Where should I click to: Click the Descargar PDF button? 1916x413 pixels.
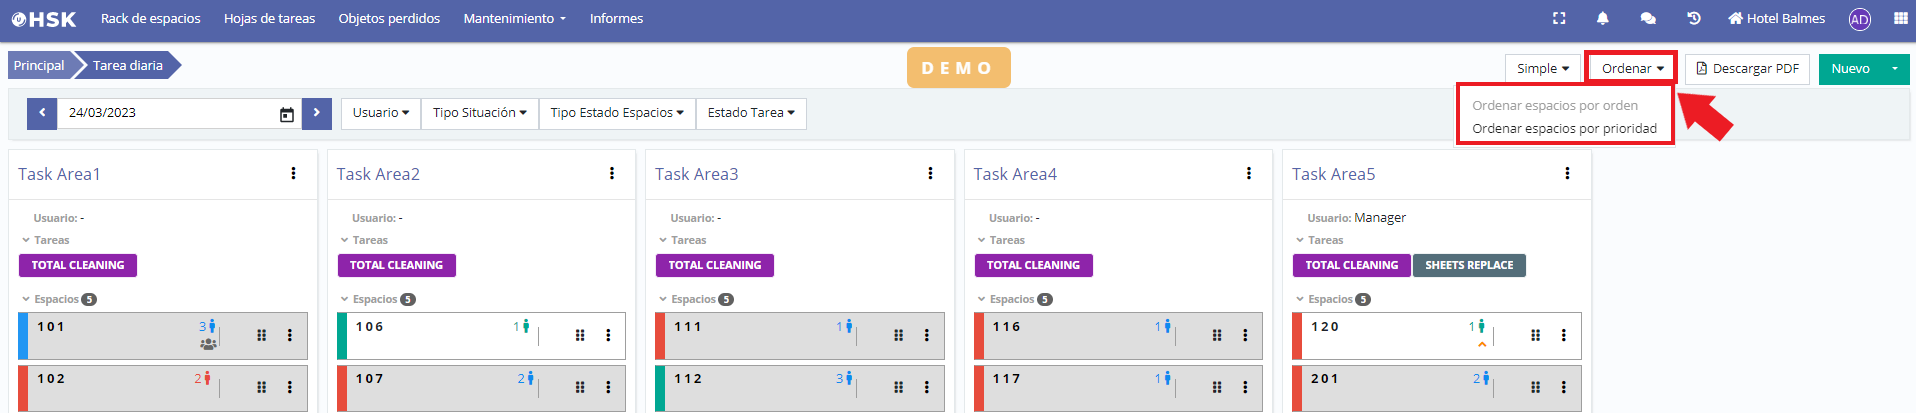point(1747,69)
